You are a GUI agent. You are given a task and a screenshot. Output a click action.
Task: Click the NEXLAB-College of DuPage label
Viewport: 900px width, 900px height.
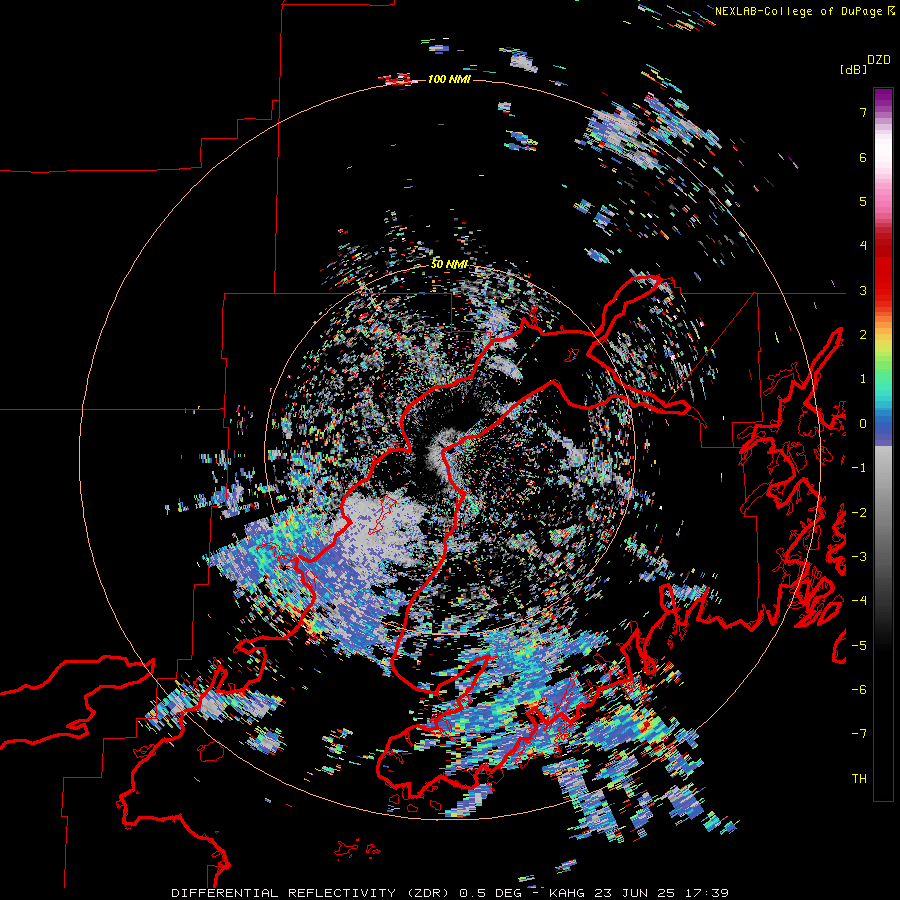point(798,11)
